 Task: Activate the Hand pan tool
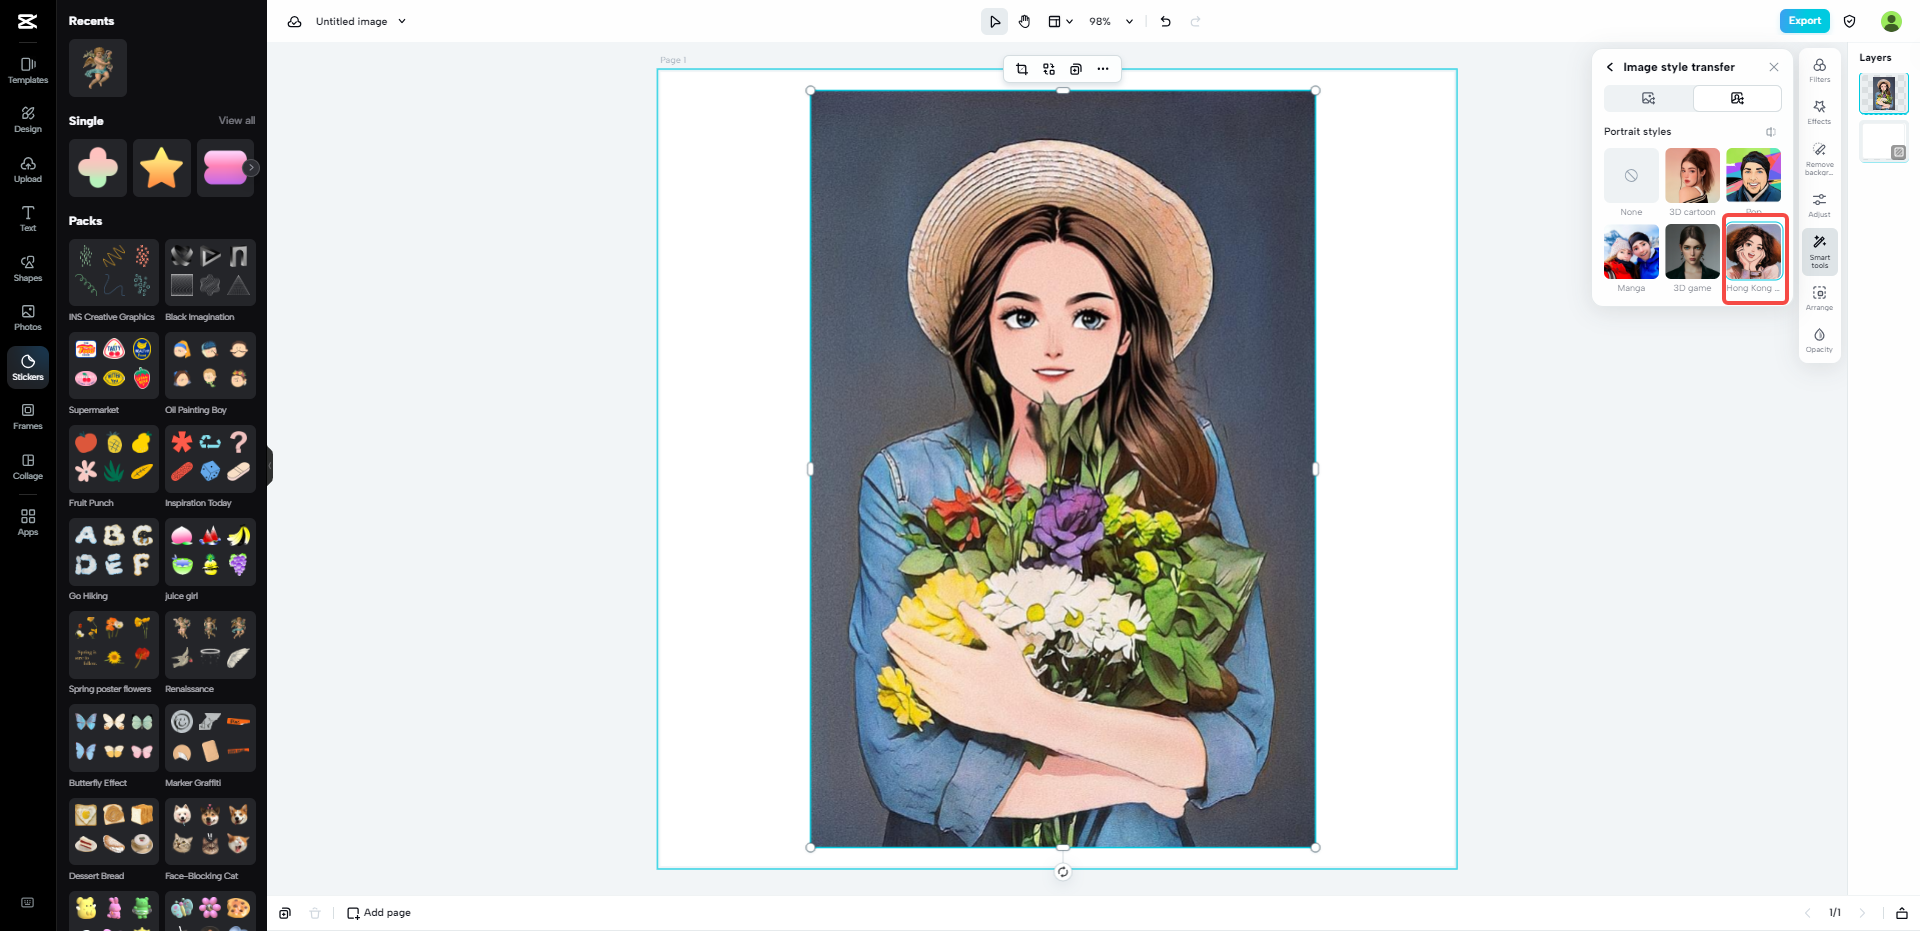(1025, 21)
